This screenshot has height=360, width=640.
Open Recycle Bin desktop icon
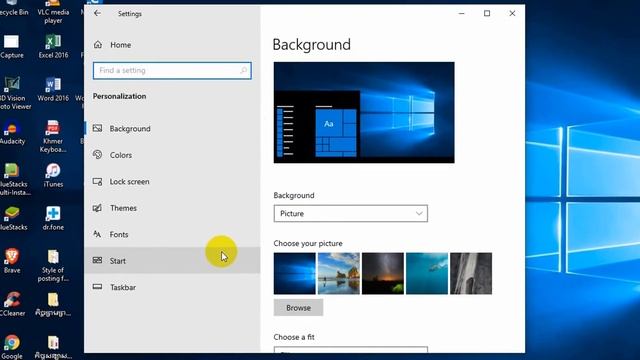[x=12, y=8]
